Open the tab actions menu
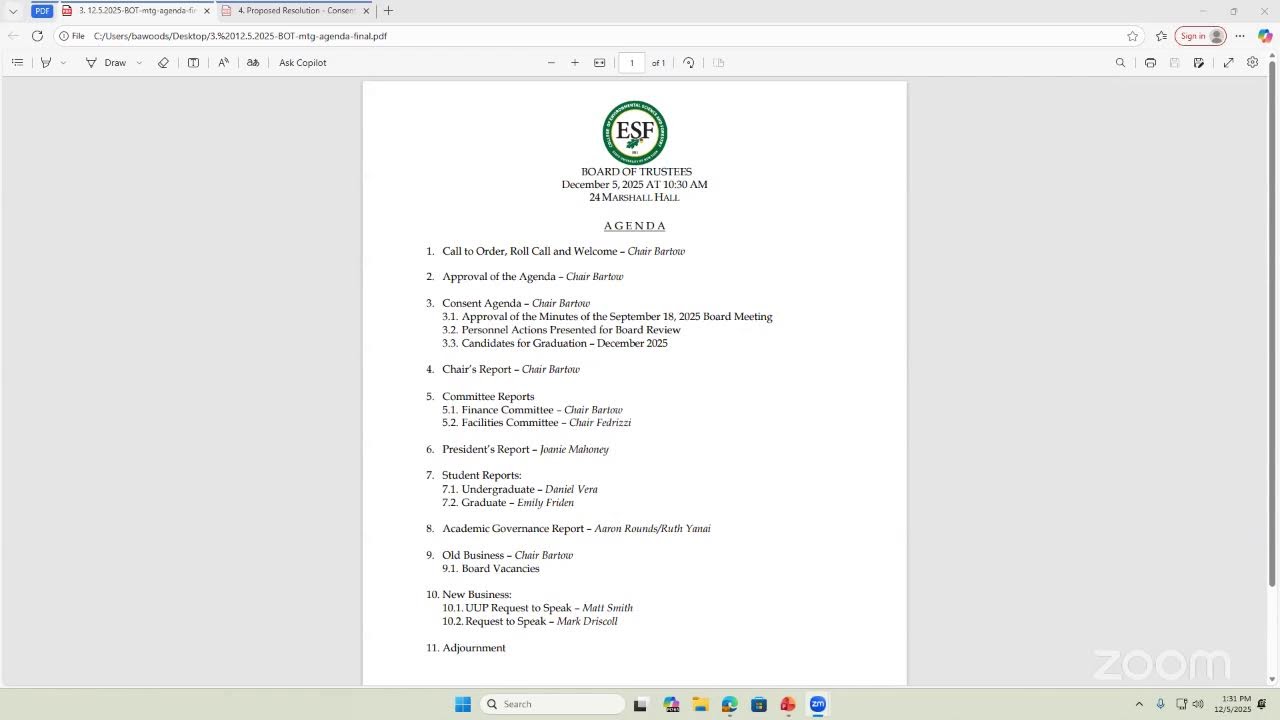The height and width of the screenshot is (720, 1280). pos(13,11)
